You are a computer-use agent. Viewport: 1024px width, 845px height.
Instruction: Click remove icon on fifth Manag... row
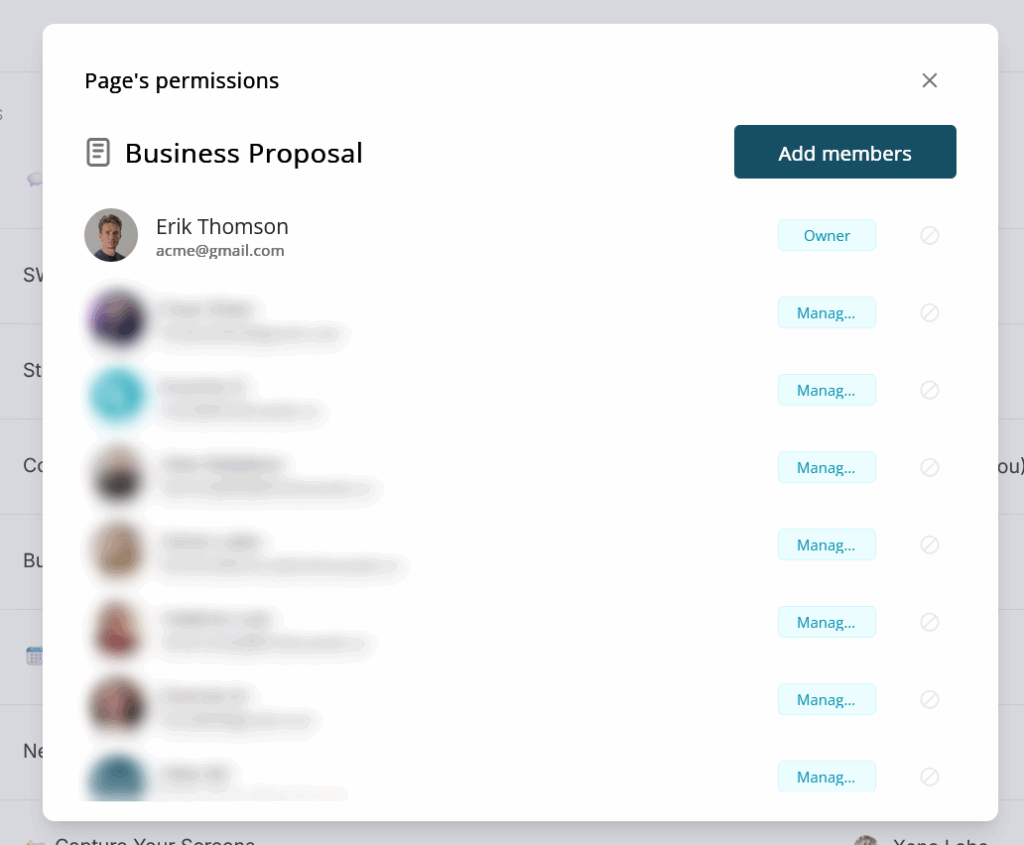(929, 622)
